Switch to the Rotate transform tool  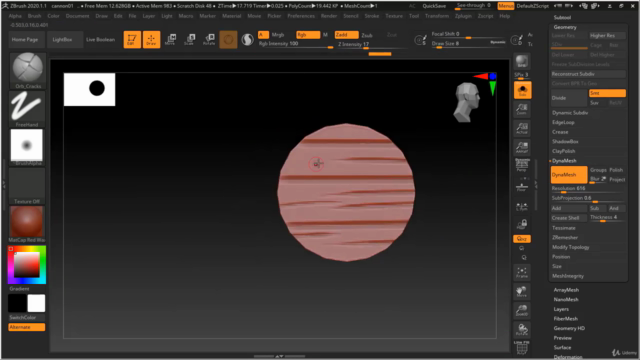[209, 40]
